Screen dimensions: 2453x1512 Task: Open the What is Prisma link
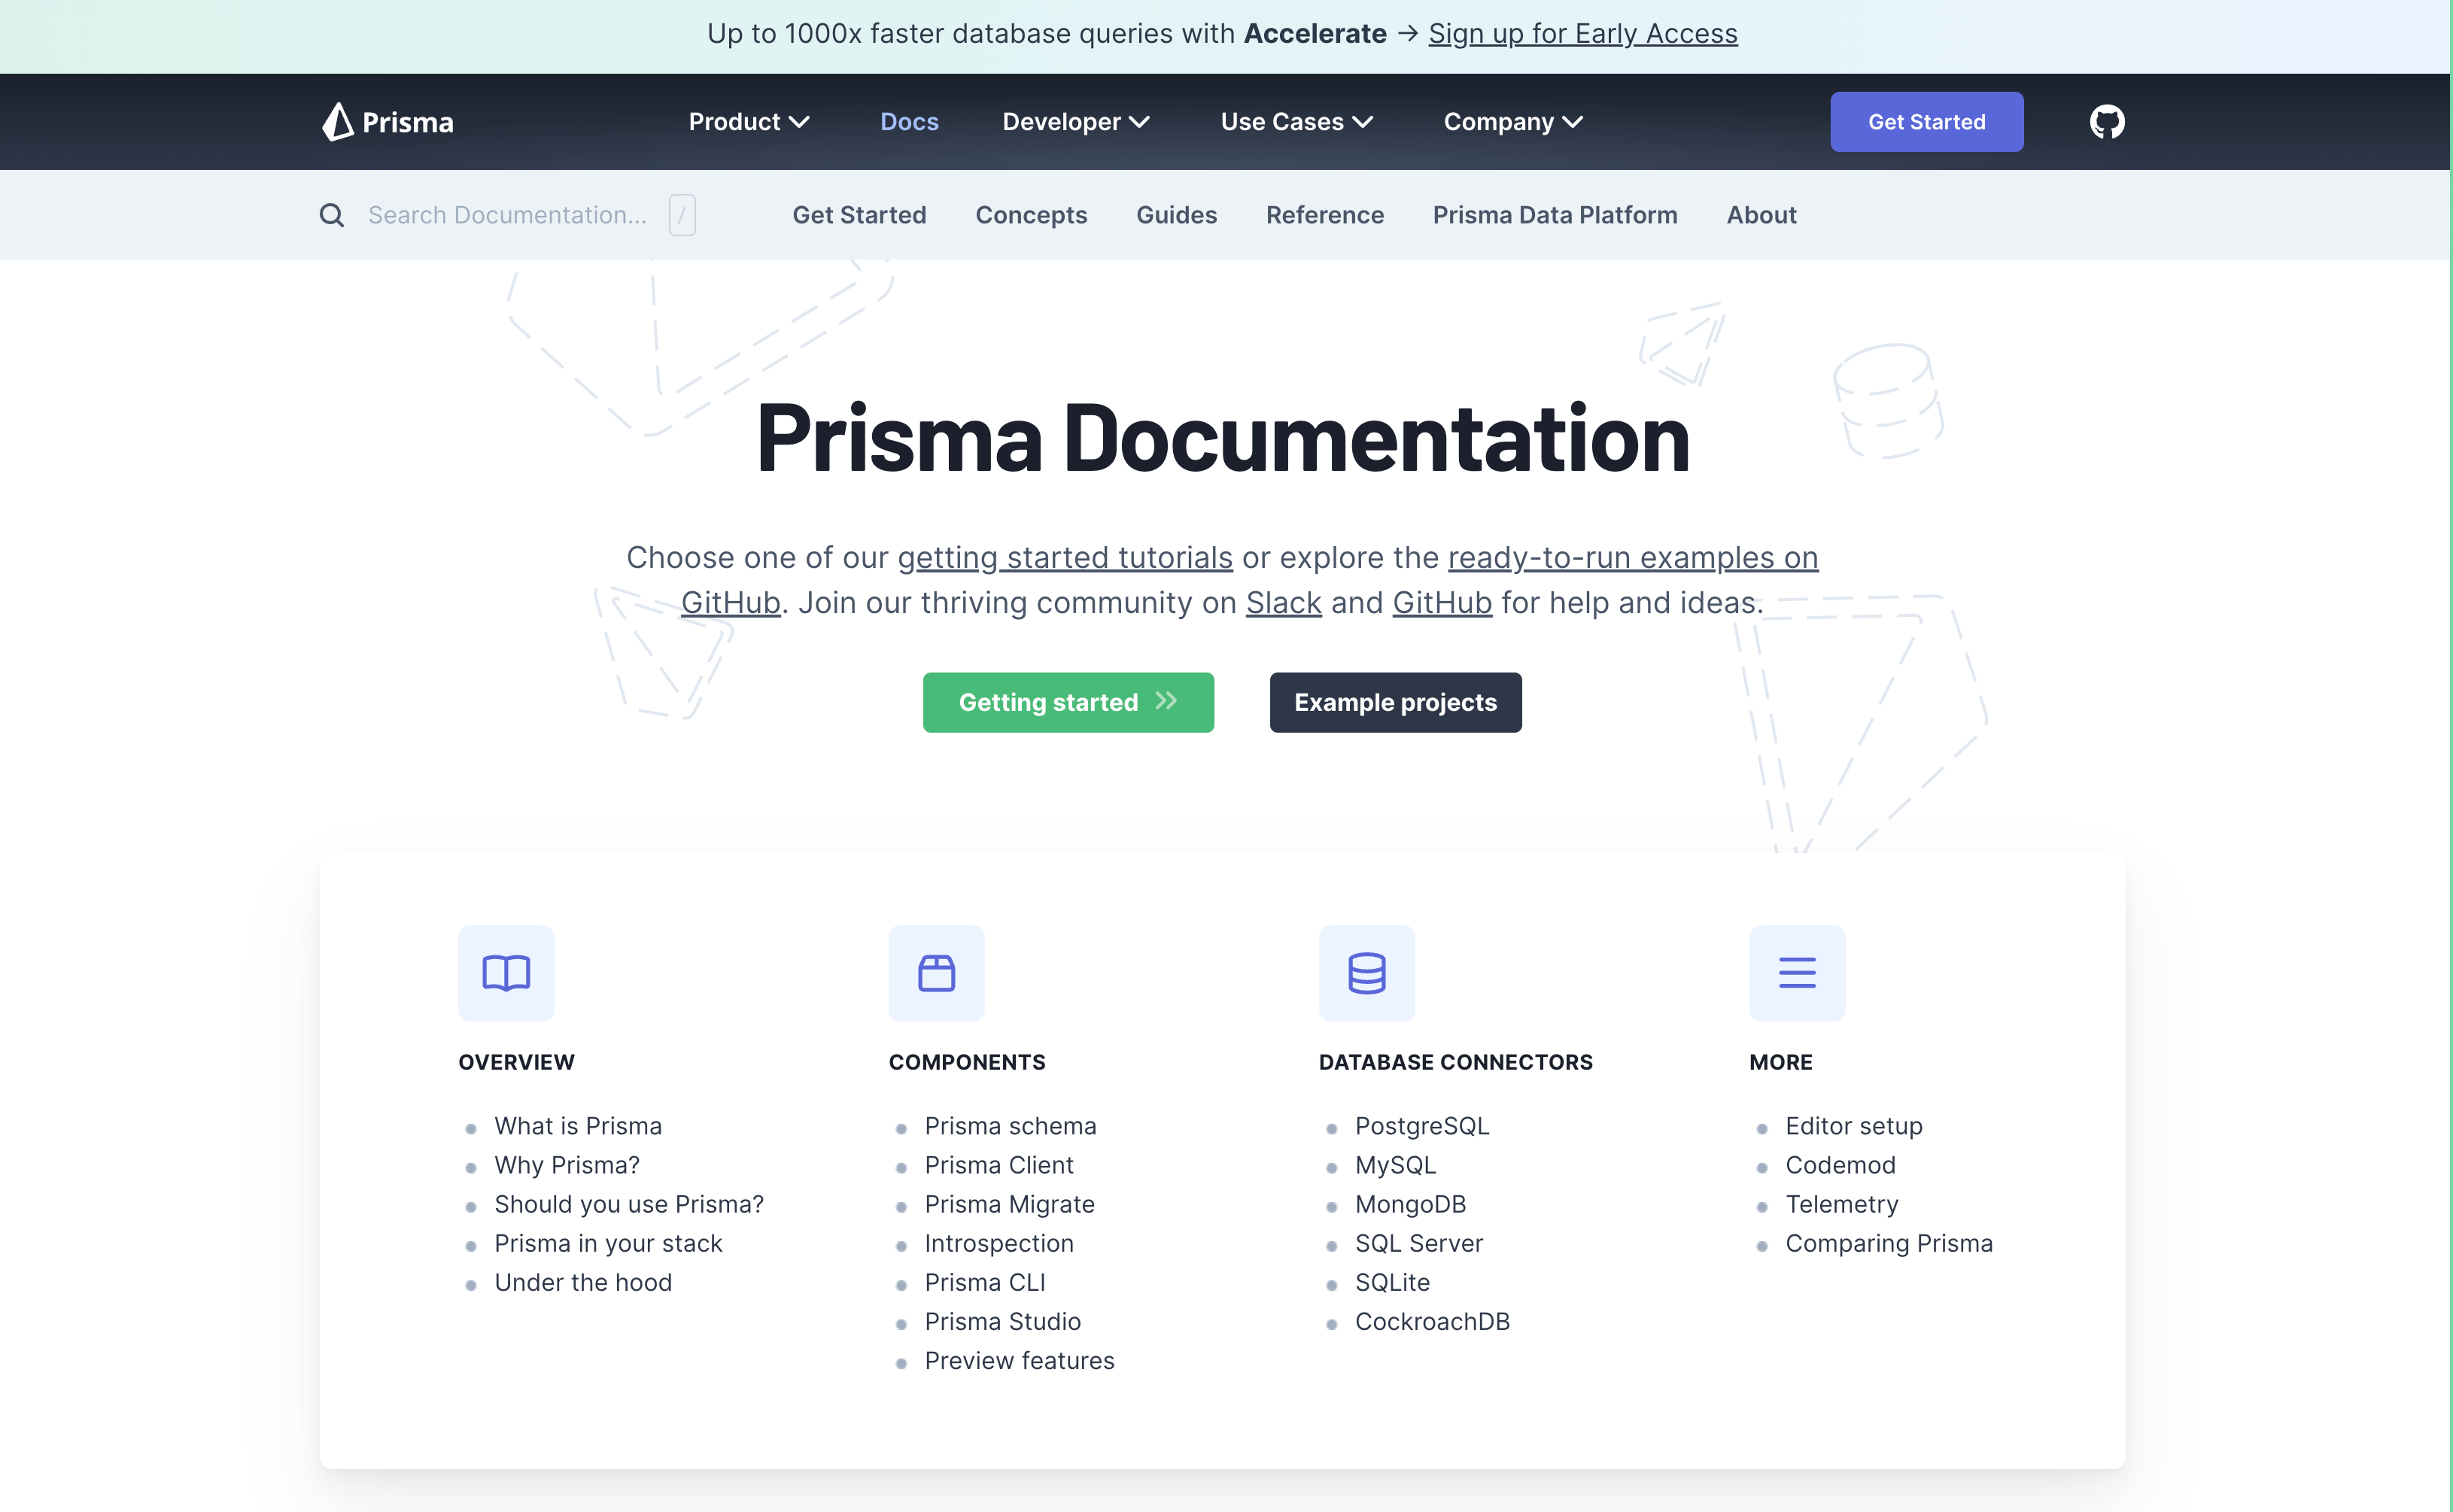578,1126
